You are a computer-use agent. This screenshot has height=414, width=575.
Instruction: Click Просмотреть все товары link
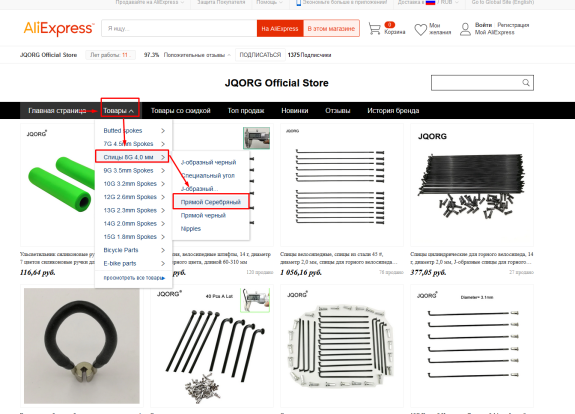pyautogui.click(x=134, y=278)
